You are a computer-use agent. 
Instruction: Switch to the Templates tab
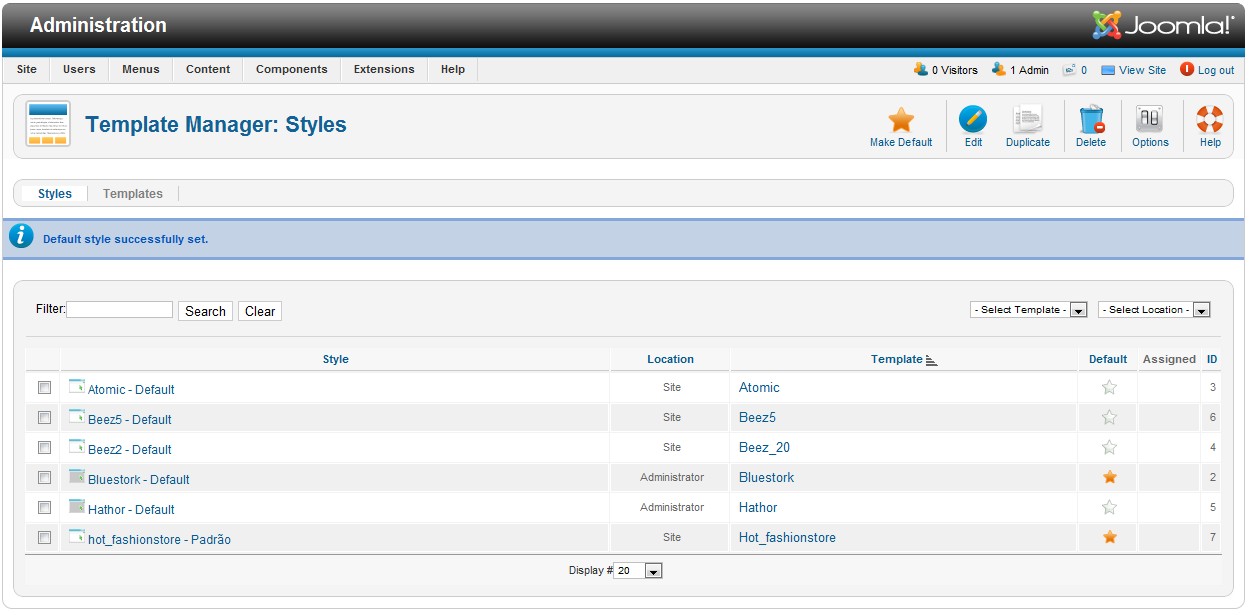point(133,194)
